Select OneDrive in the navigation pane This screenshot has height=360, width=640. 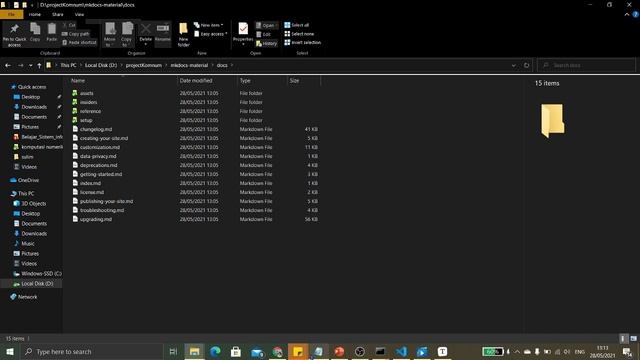tap(28, 180)
